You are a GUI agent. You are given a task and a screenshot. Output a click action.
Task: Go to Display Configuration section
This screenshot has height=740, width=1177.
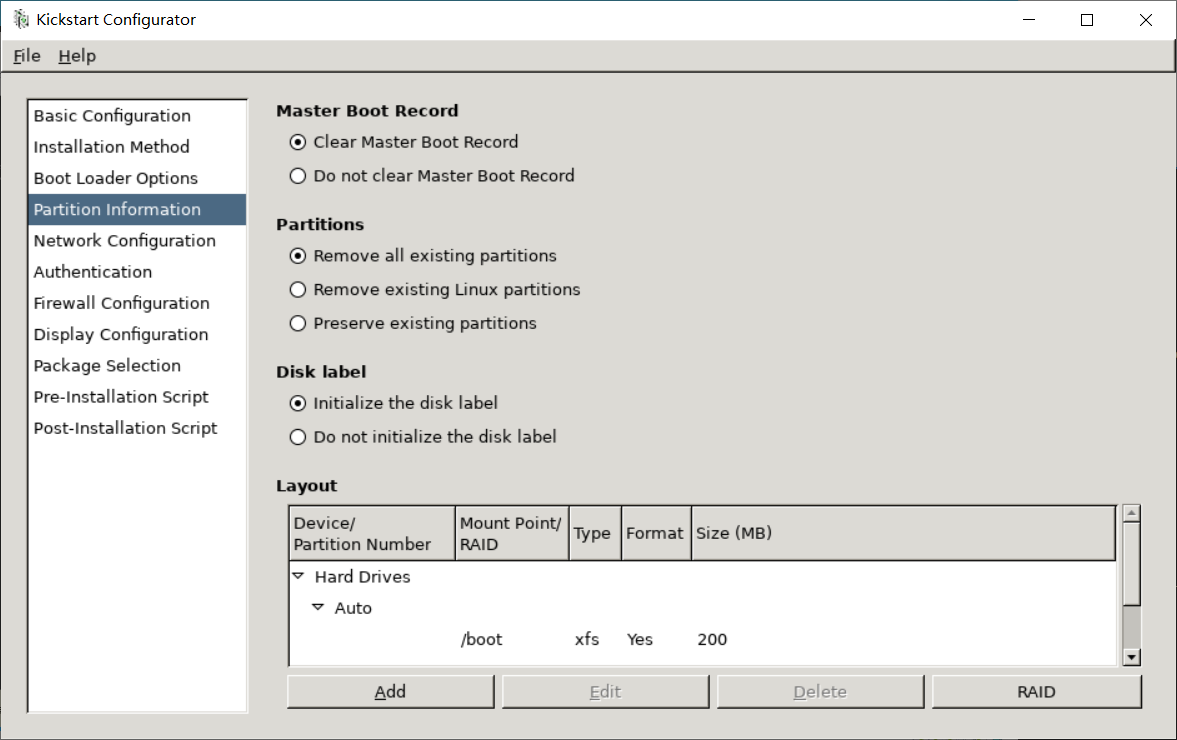coord(137,335)
